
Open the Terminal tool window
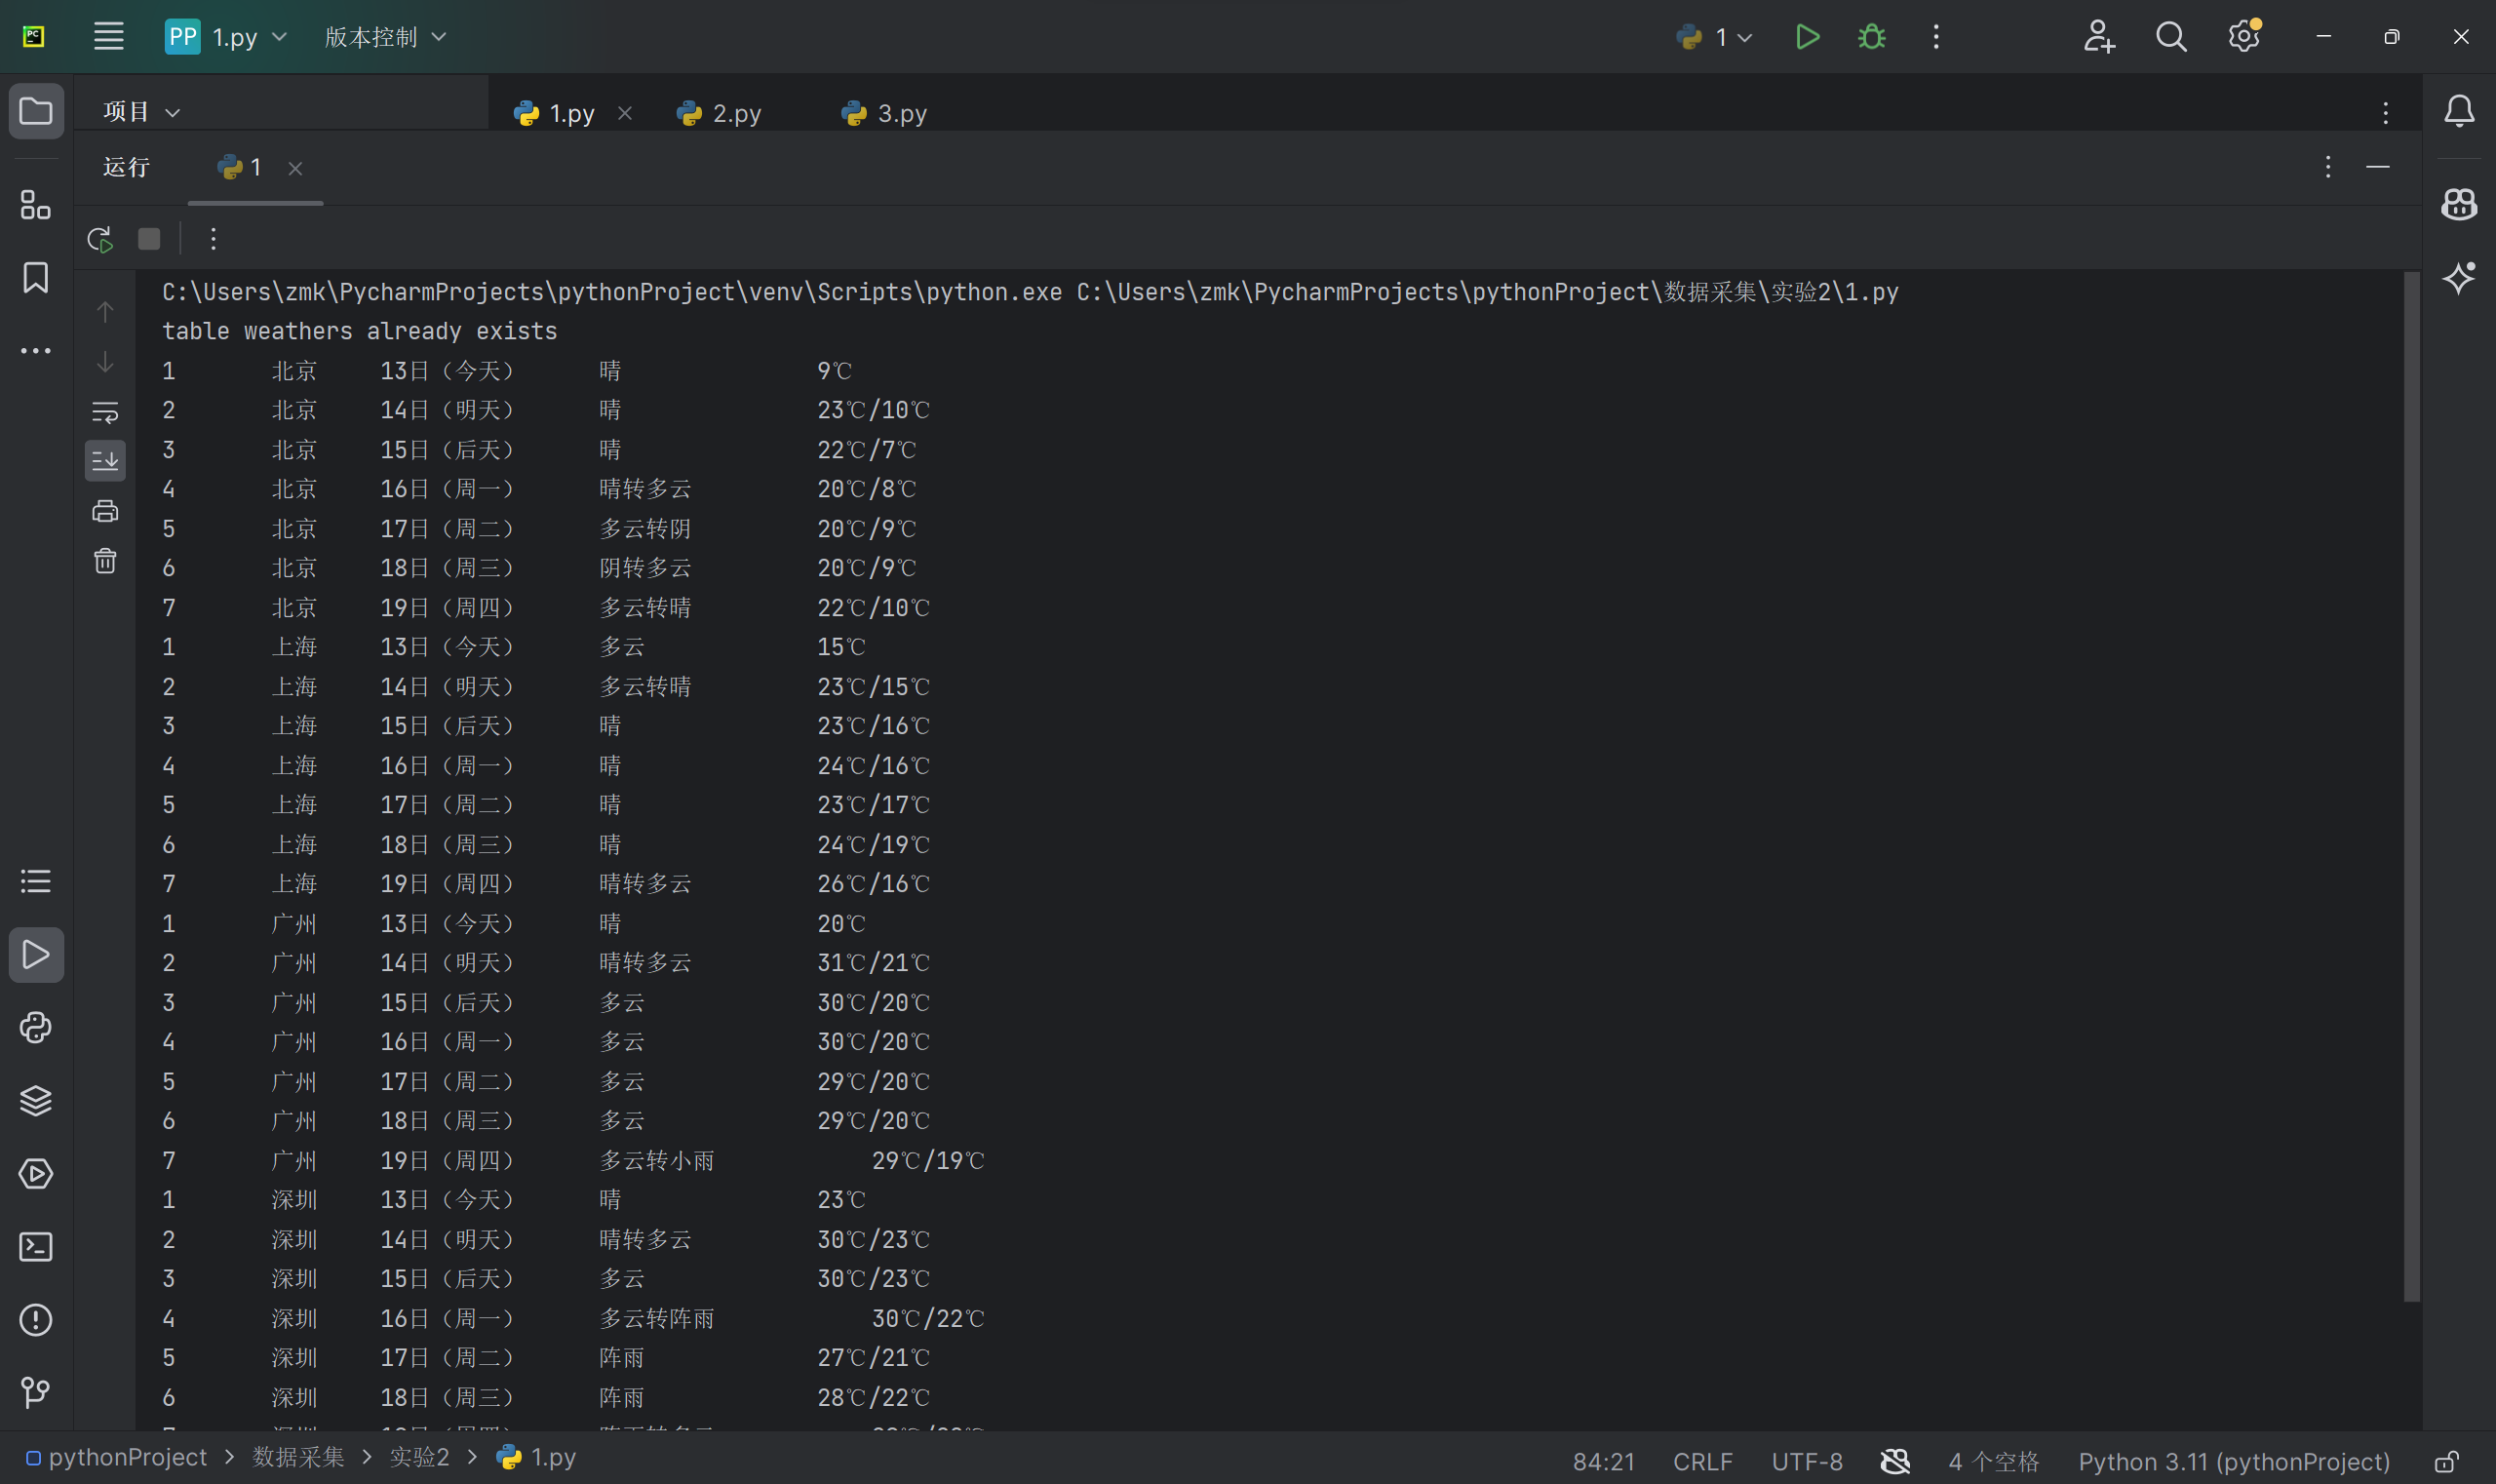click(x=36, y=1247)
